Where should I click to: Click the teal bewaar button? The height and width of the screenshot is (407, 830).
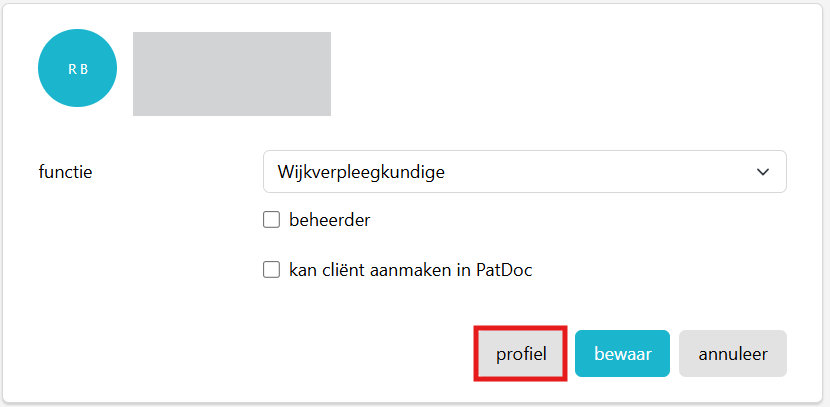[x=622, y=354]
